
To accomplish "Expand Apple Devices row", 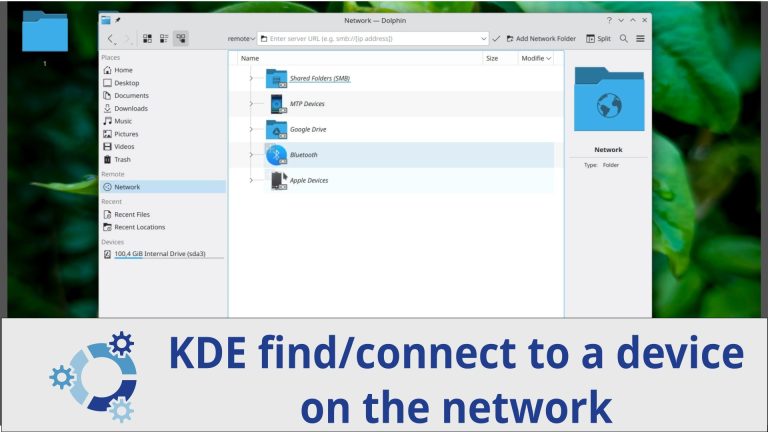I will point(251,180).
